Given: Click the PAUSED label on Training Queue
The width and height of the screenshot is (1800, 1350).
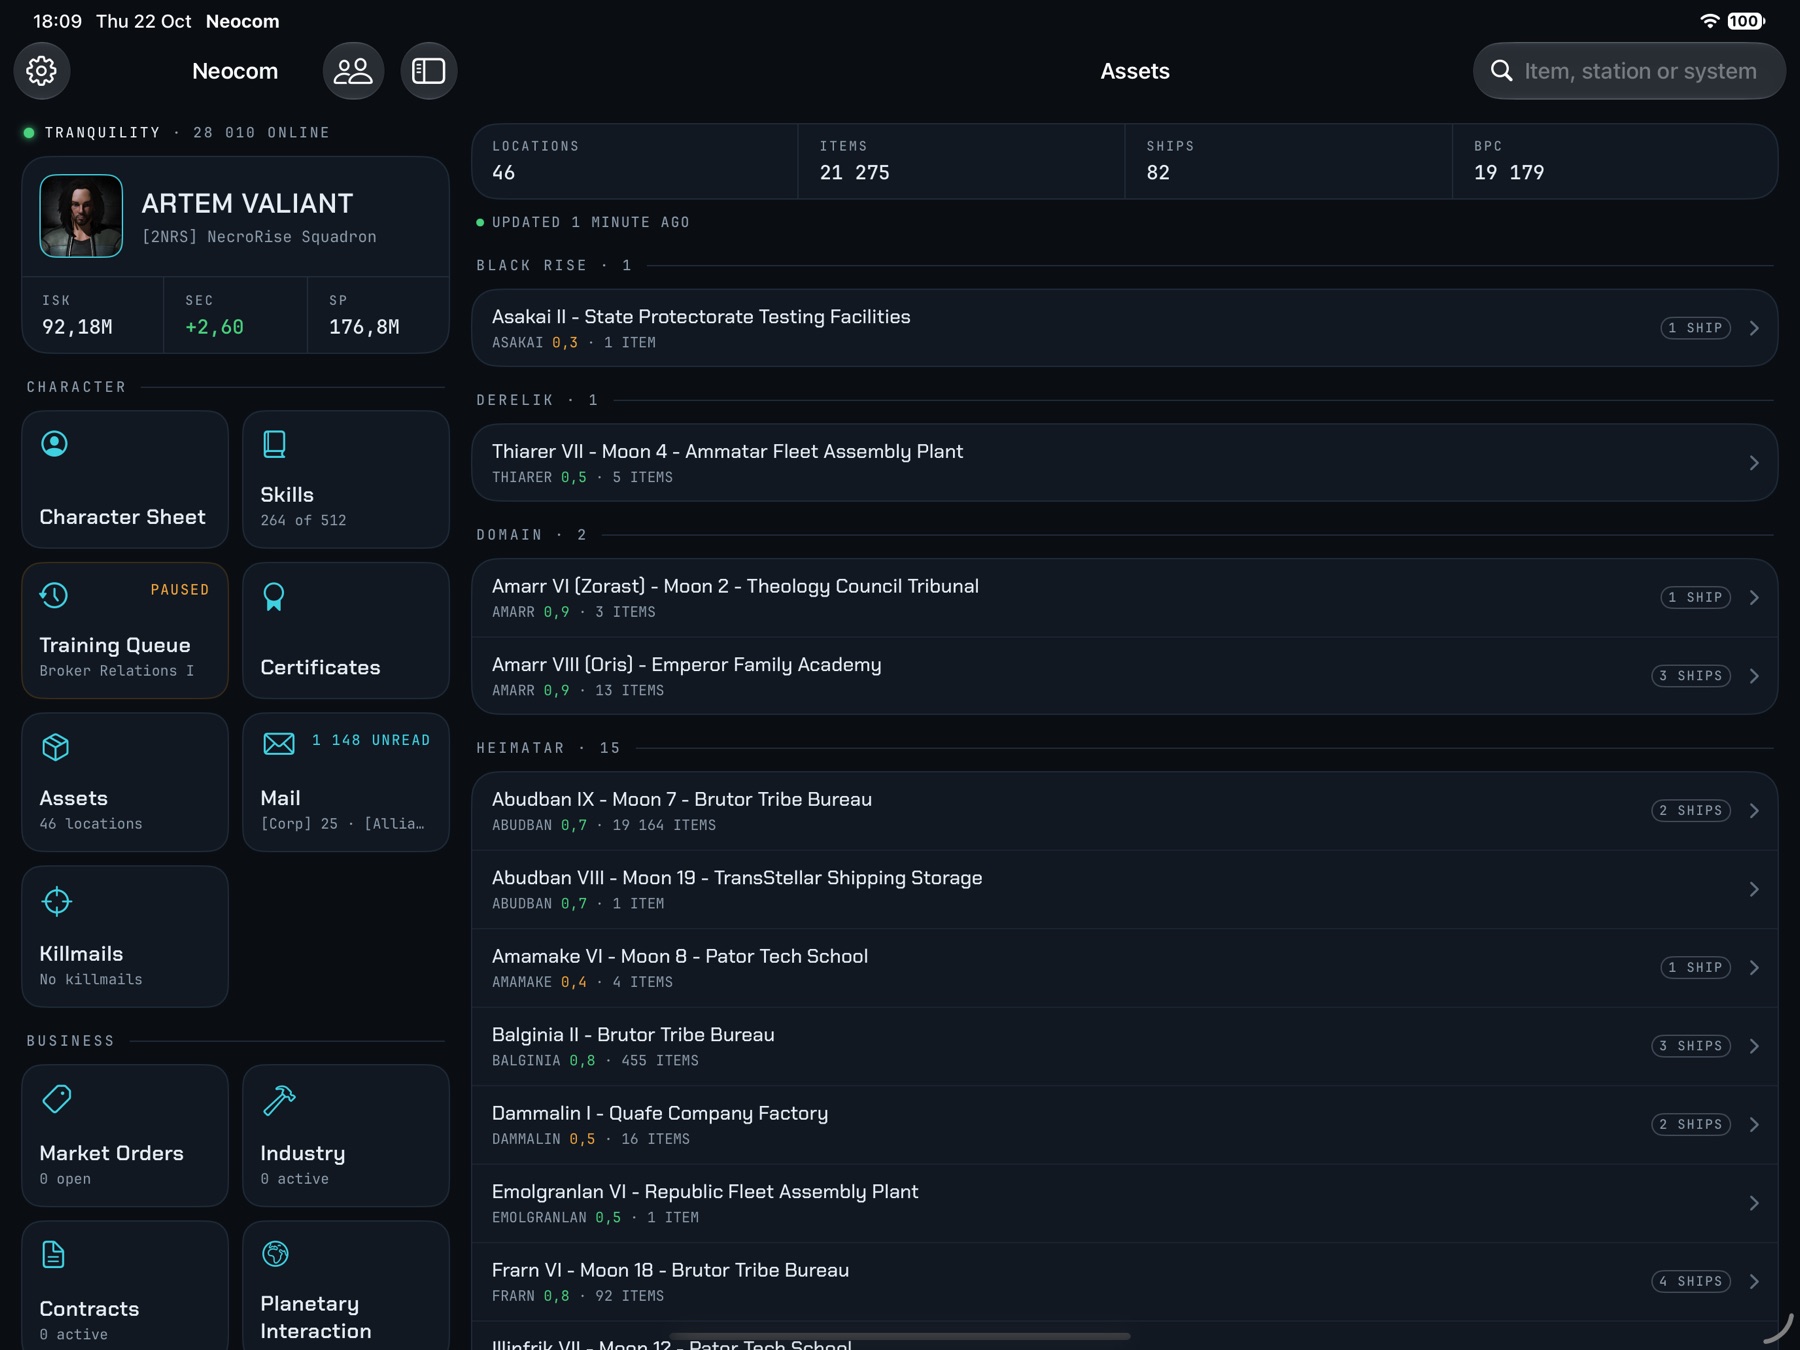Looking at the screenshot, I should (180, 590).
